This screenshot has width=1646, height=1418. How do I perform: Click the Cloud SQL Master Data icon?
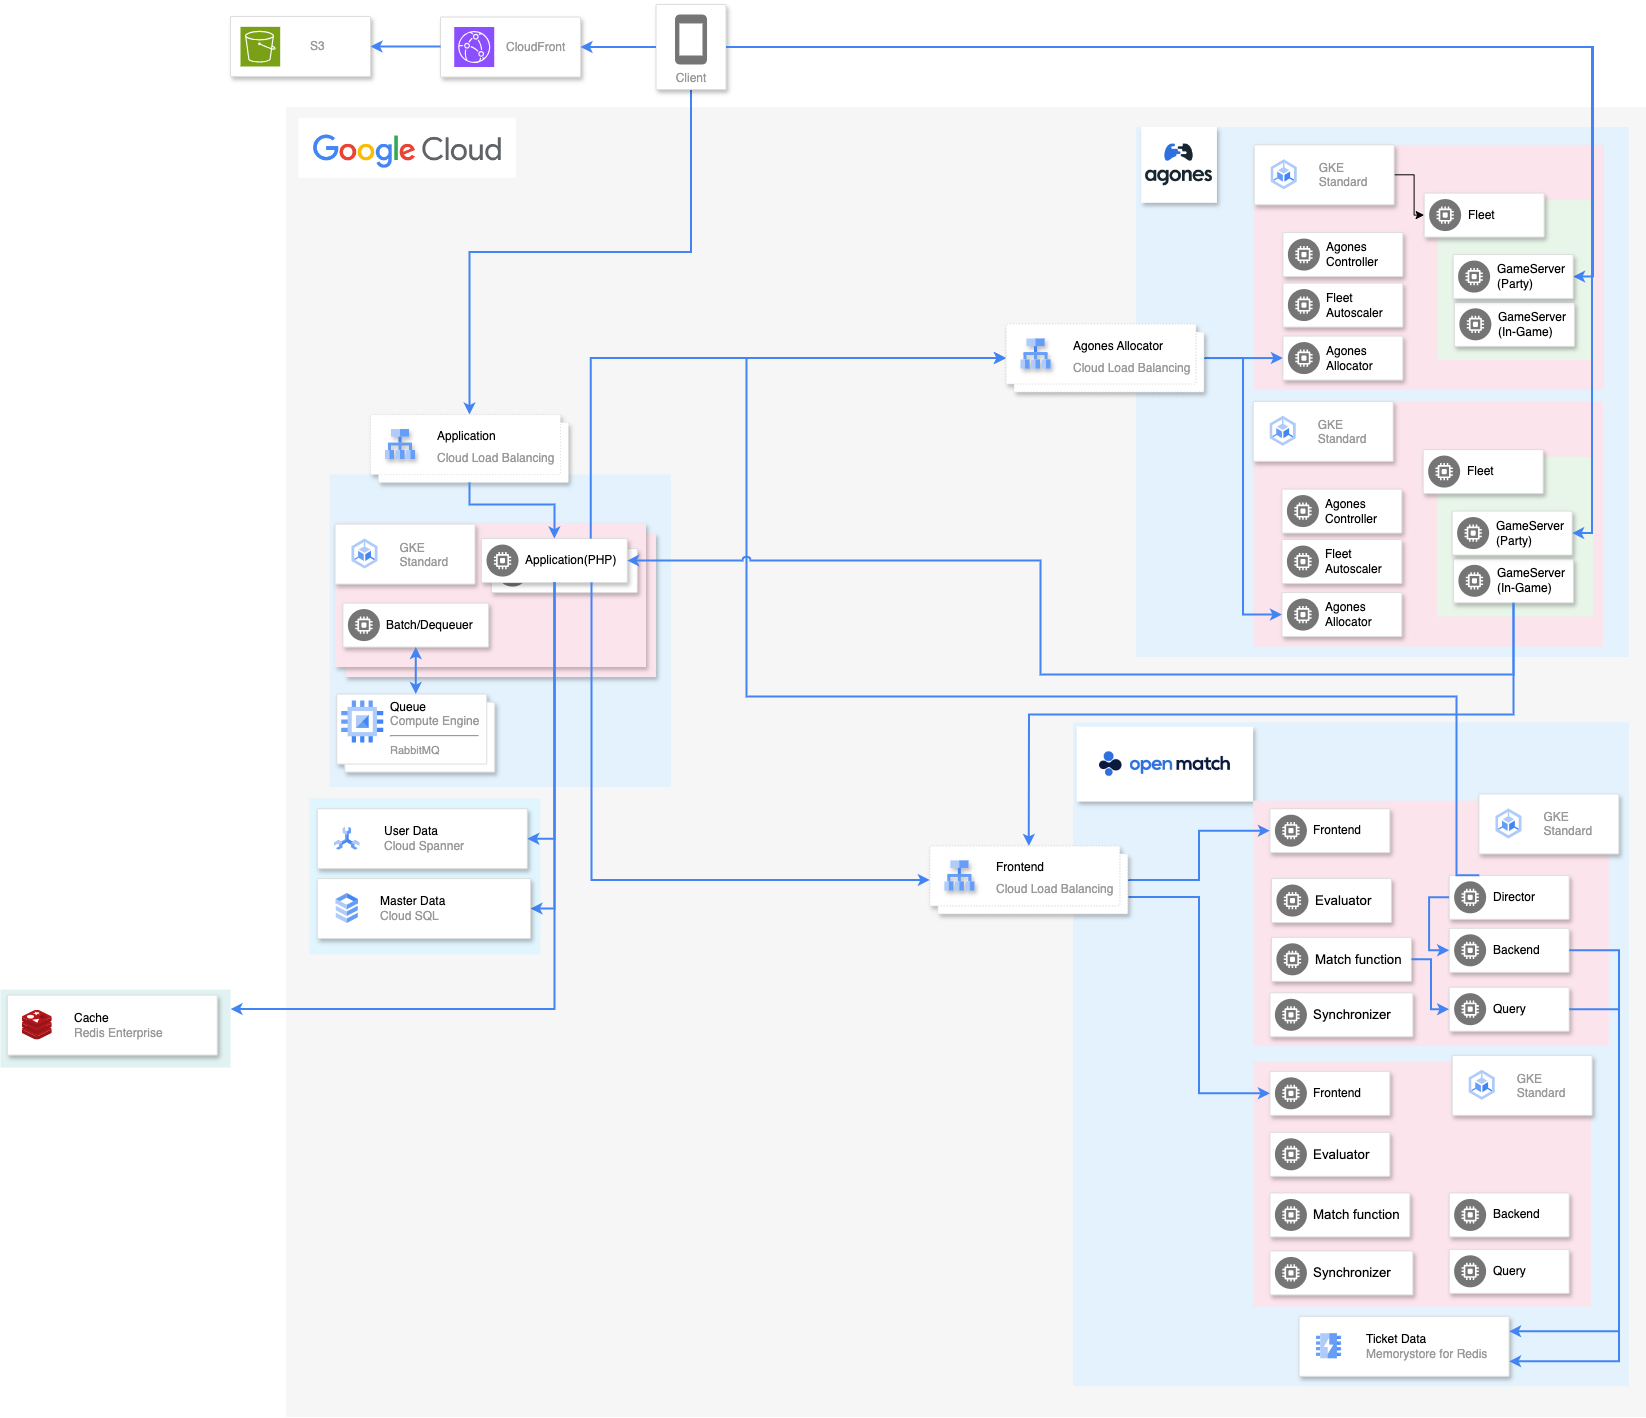[347, 908]
